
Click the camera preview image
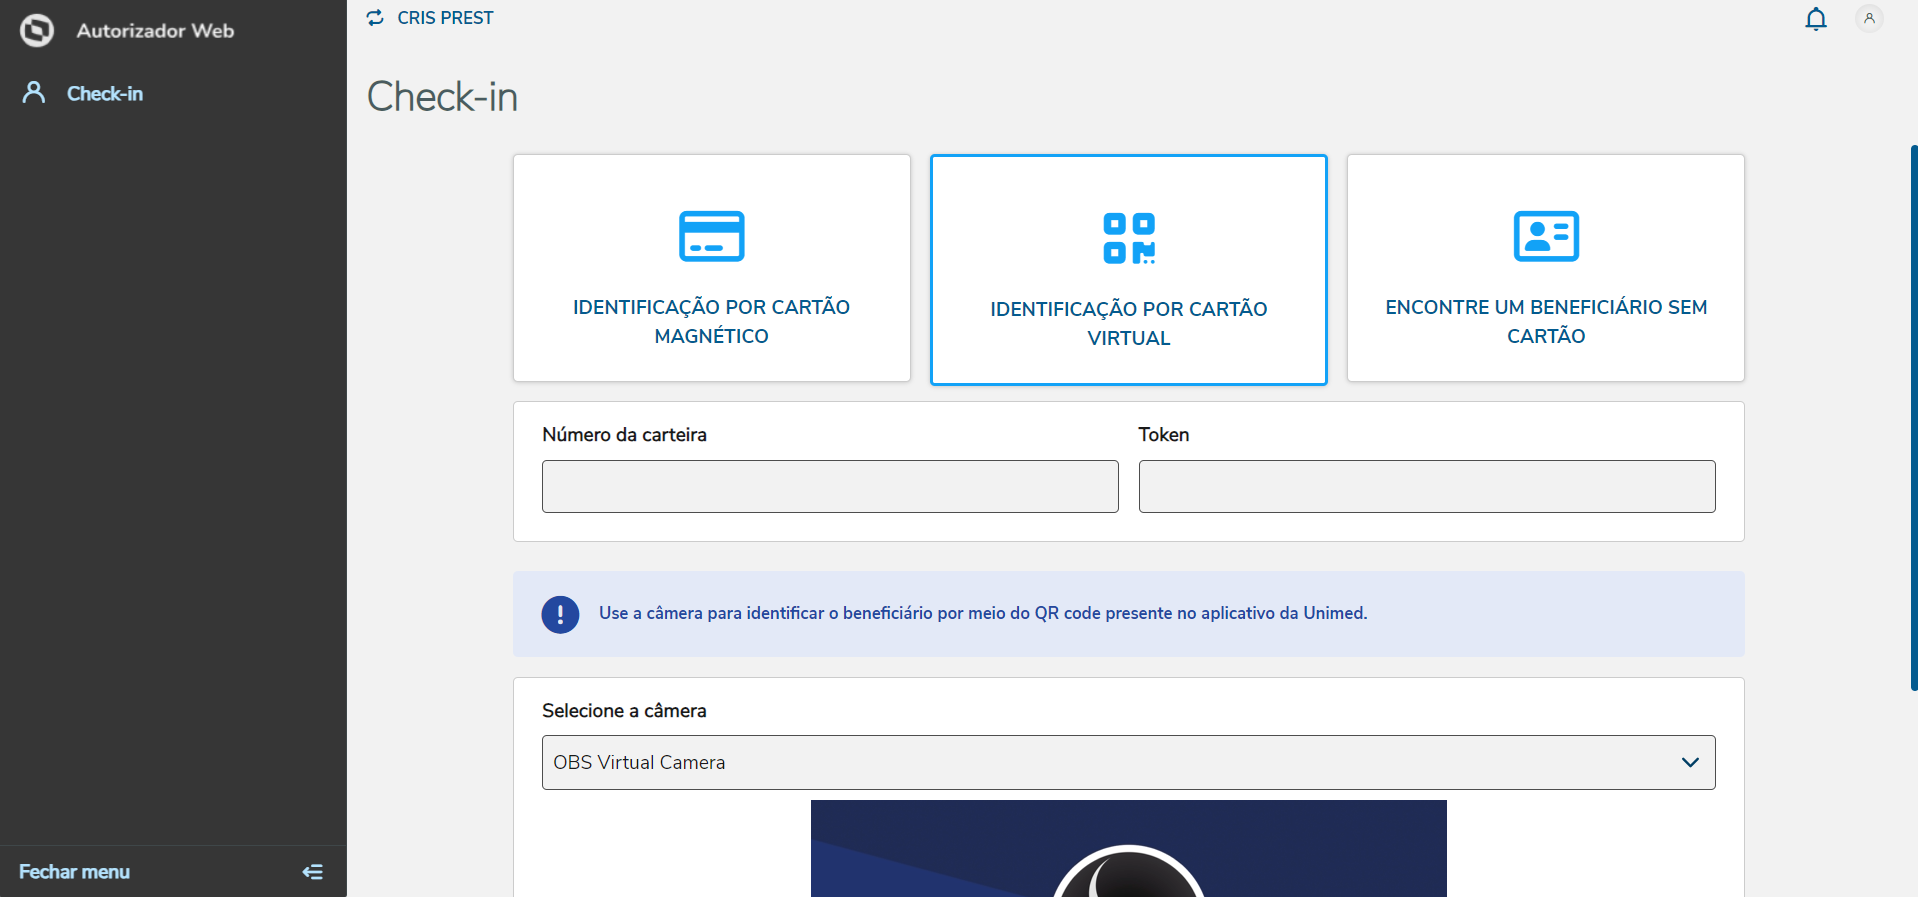(x=1129, y=848)
